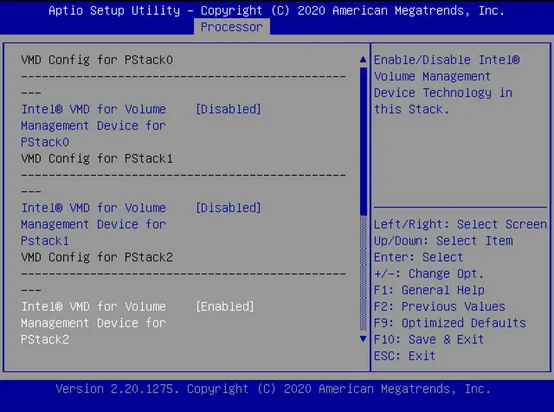The image size is (554, 412).
Task: Click 'ESC: Exit' hint
Action: tap(405, 355)
